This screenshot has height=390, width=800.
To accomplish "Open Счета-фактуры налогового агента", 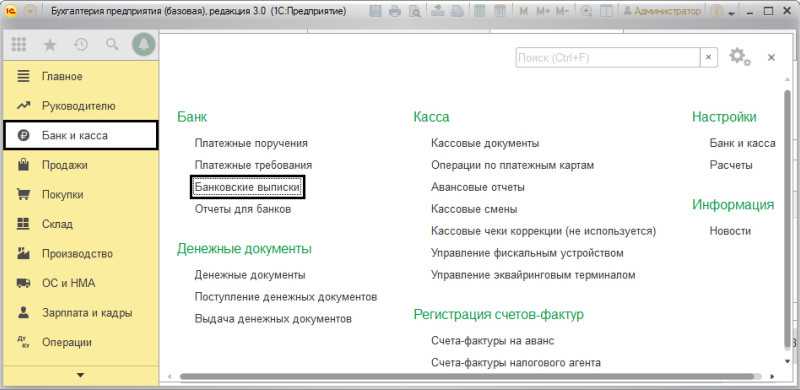I will point(516,362).
